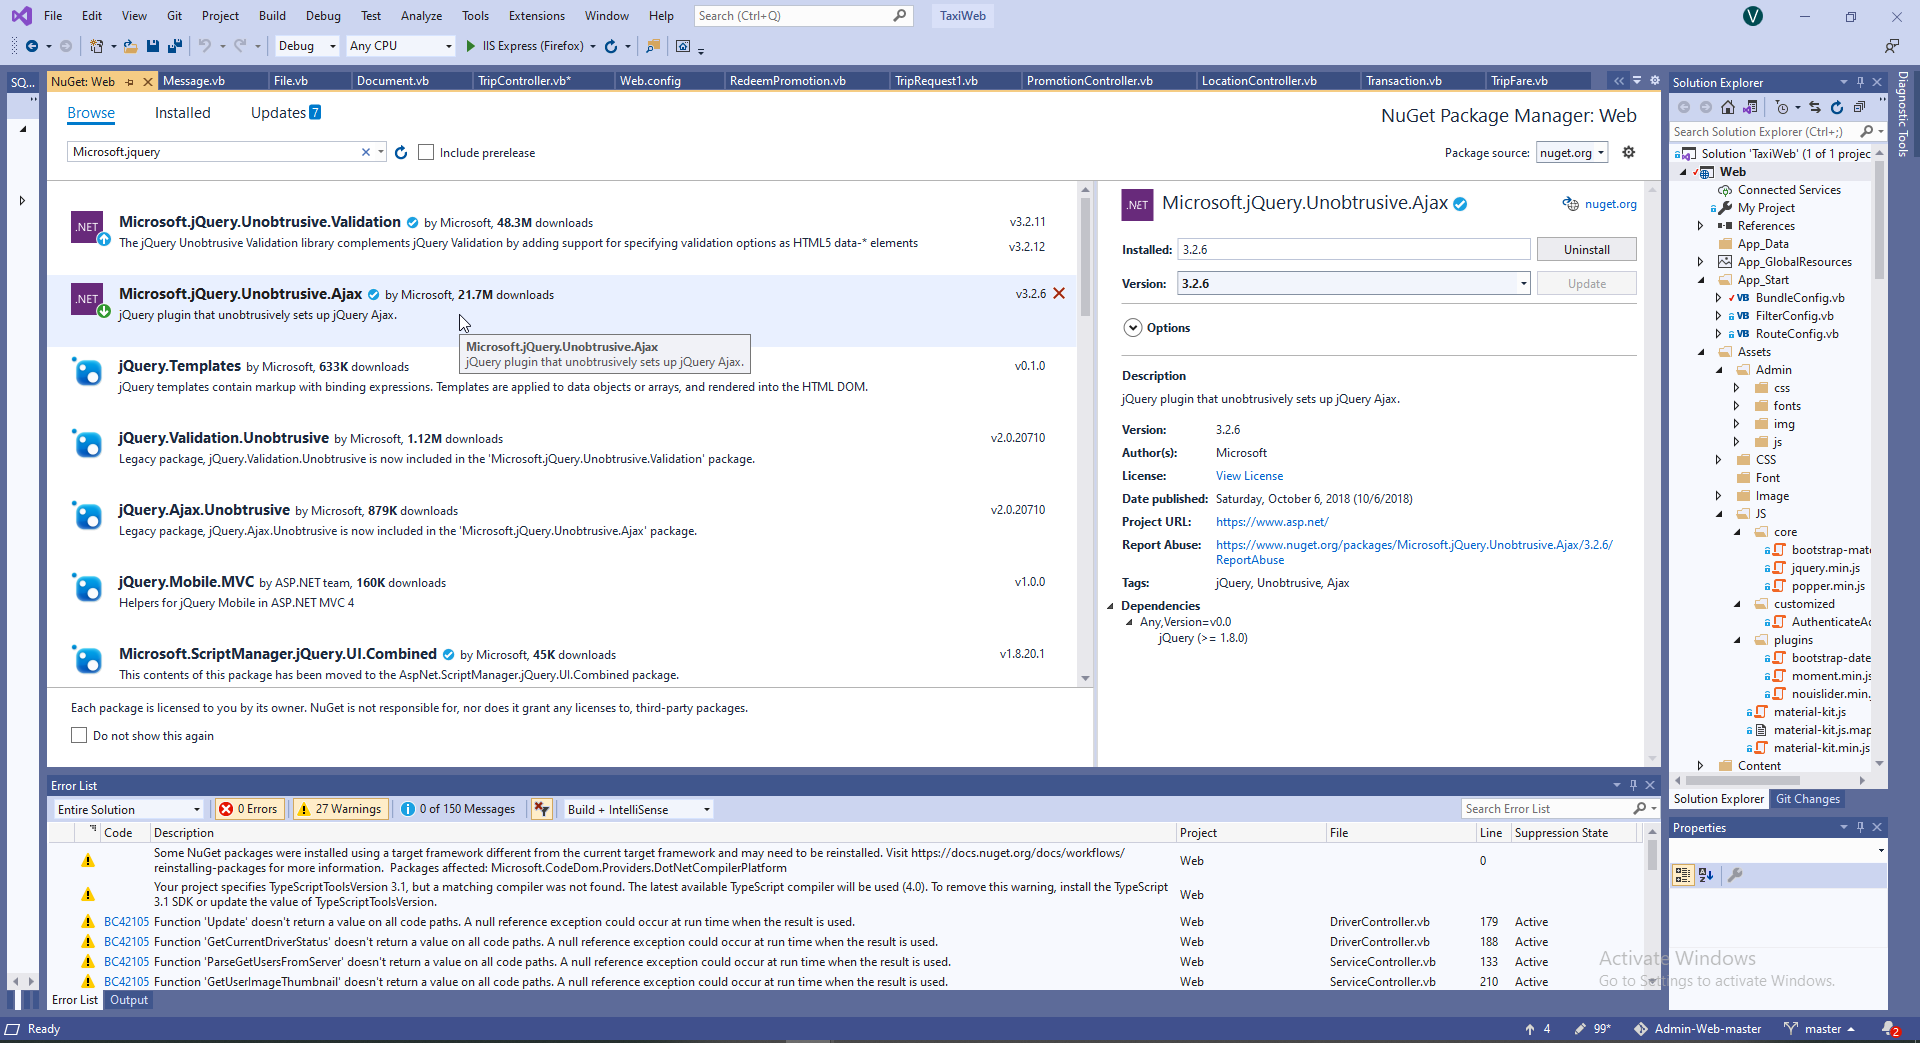
Task: Open the Package source dropdown
Action: (1572, 153)
